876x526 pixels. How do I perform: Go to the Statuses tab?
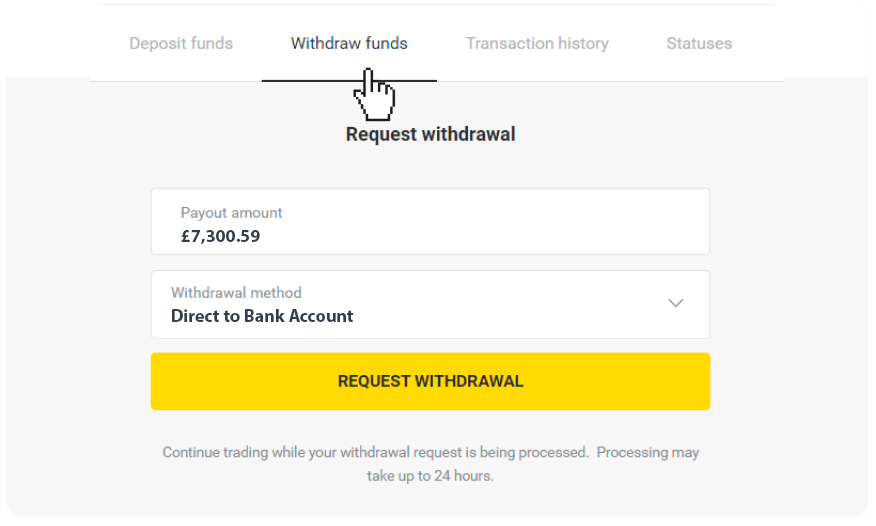[699, 44]
